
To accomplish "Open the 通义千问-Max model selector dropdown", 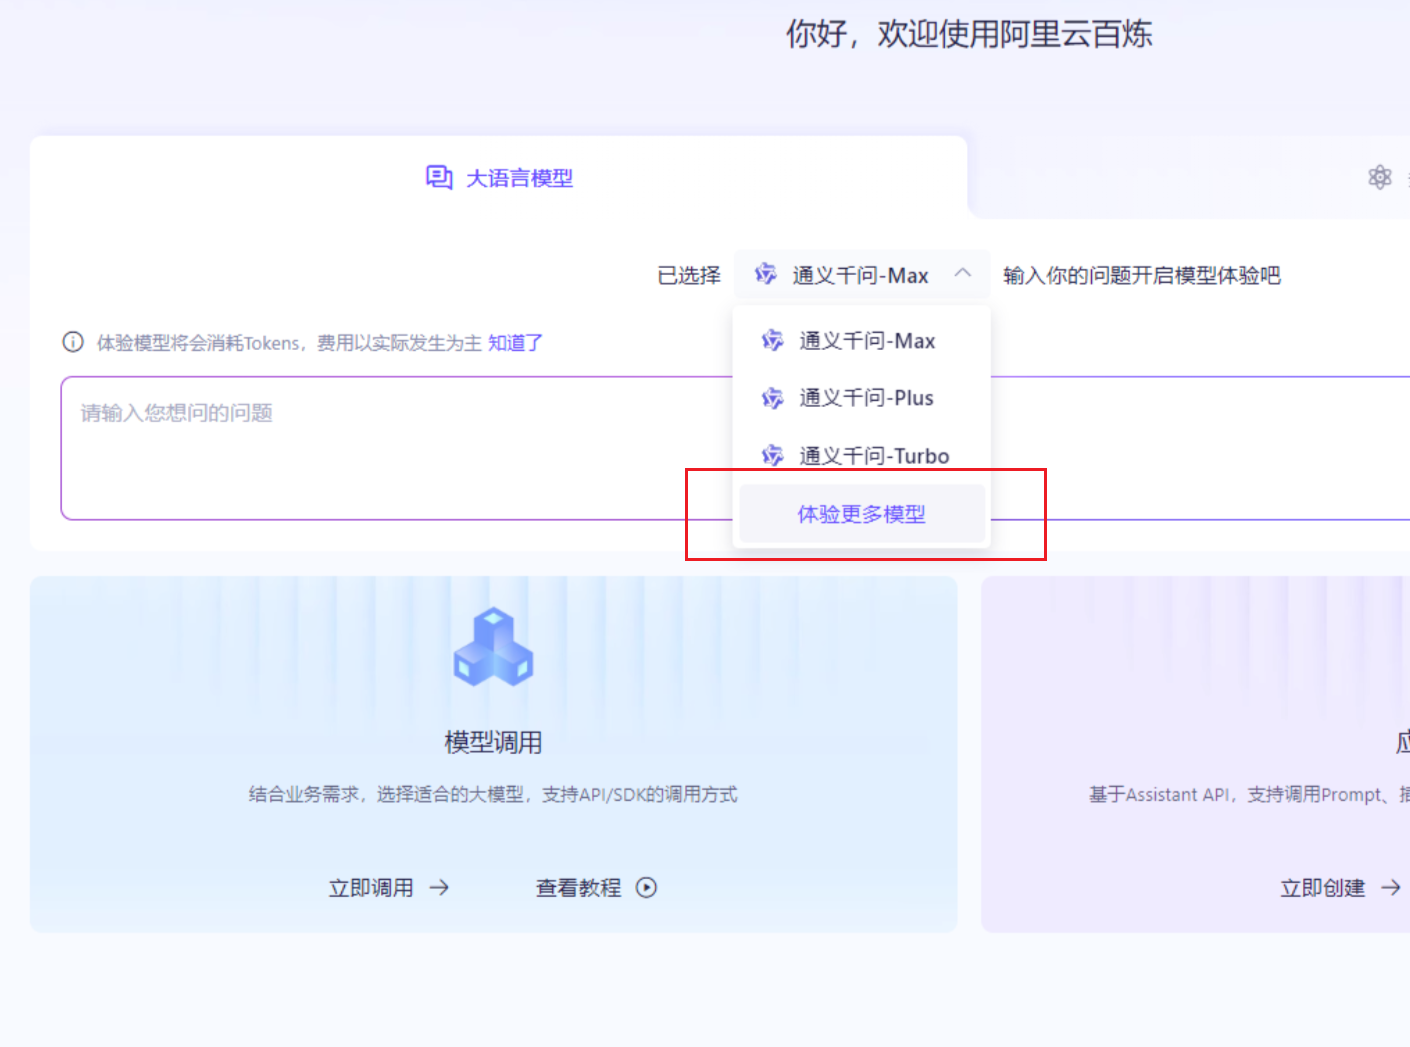I will (x=862, y=275).
